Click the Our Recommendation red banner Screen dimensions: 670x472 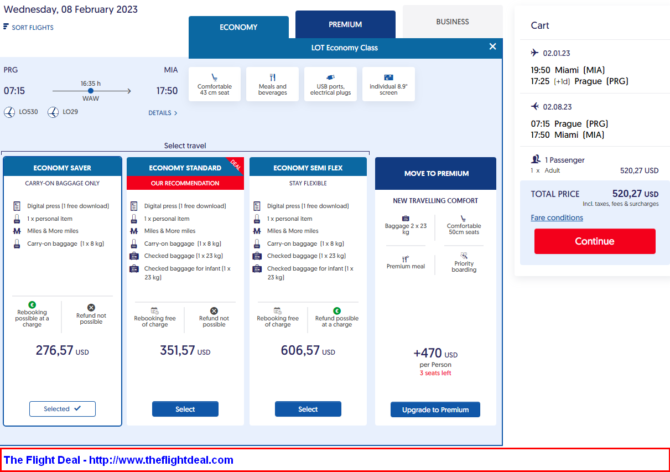coord(185,183)
